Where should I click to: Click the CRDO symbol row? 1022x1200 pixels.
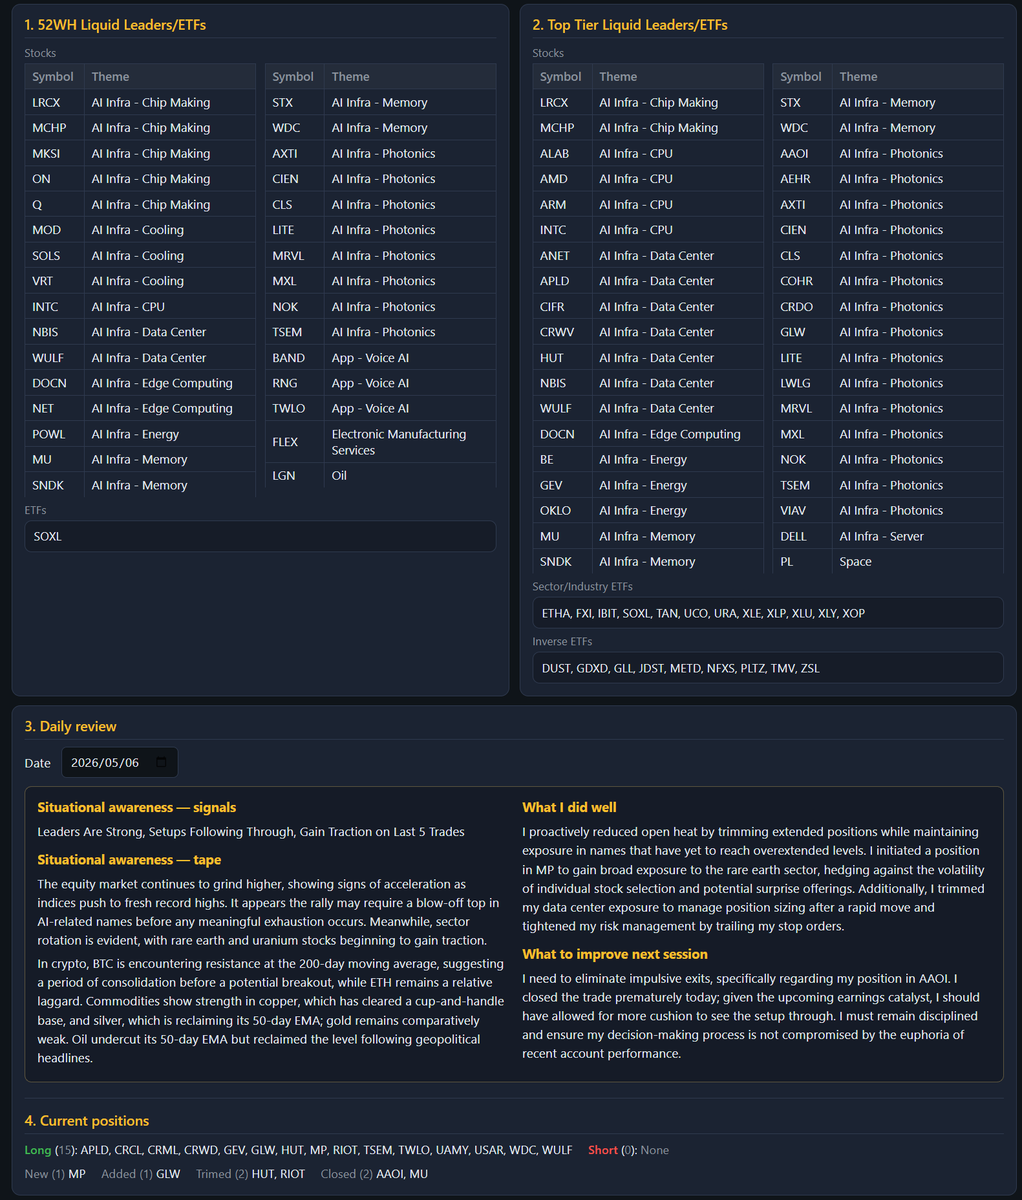coord(888,307)
